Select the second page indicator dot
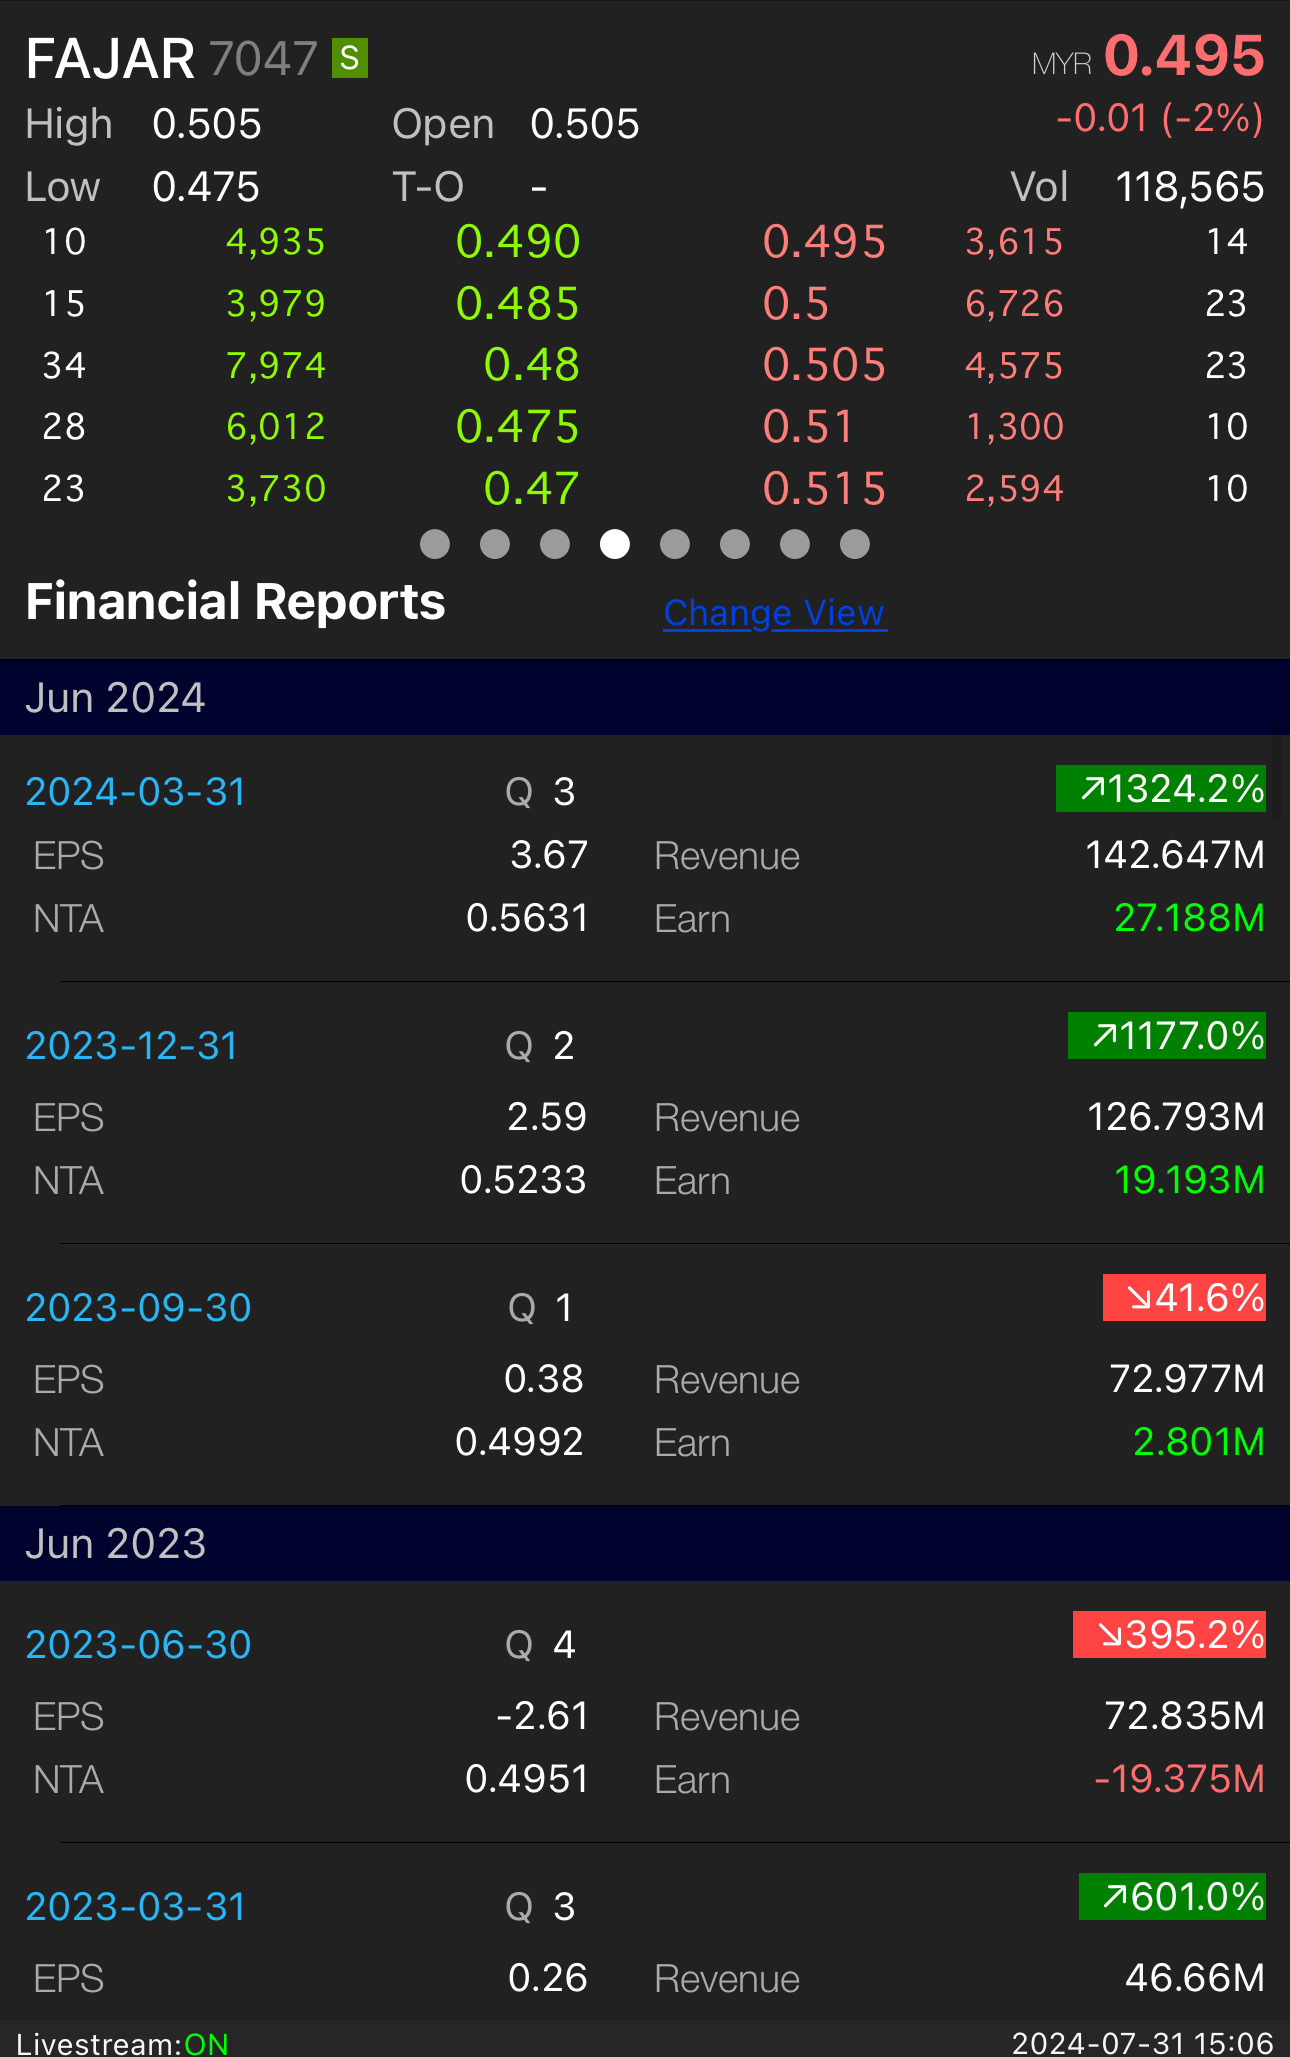This screenshot has width=1290, height=2057. pos(495,544)
